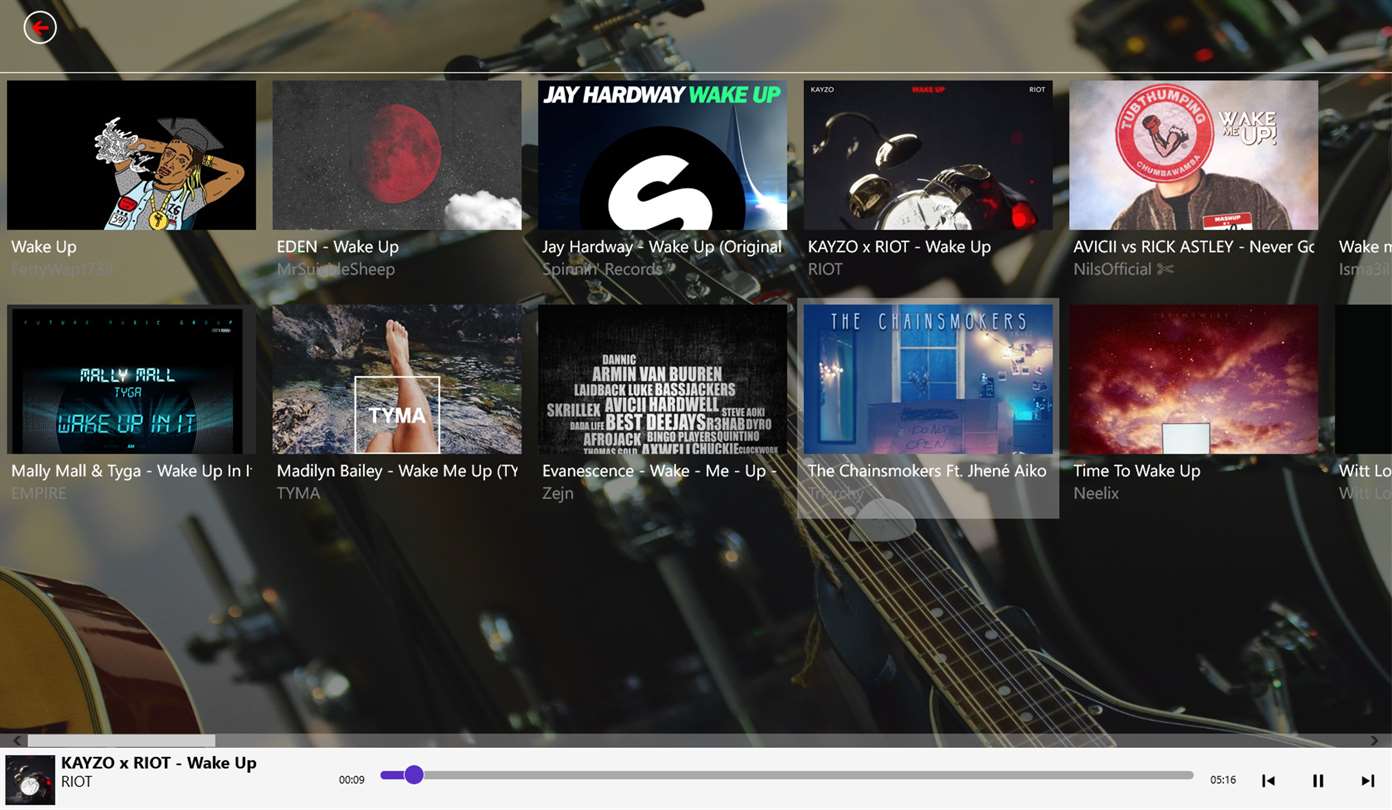Click the Spinnin' Records uploader name

[x=602, y=269]
